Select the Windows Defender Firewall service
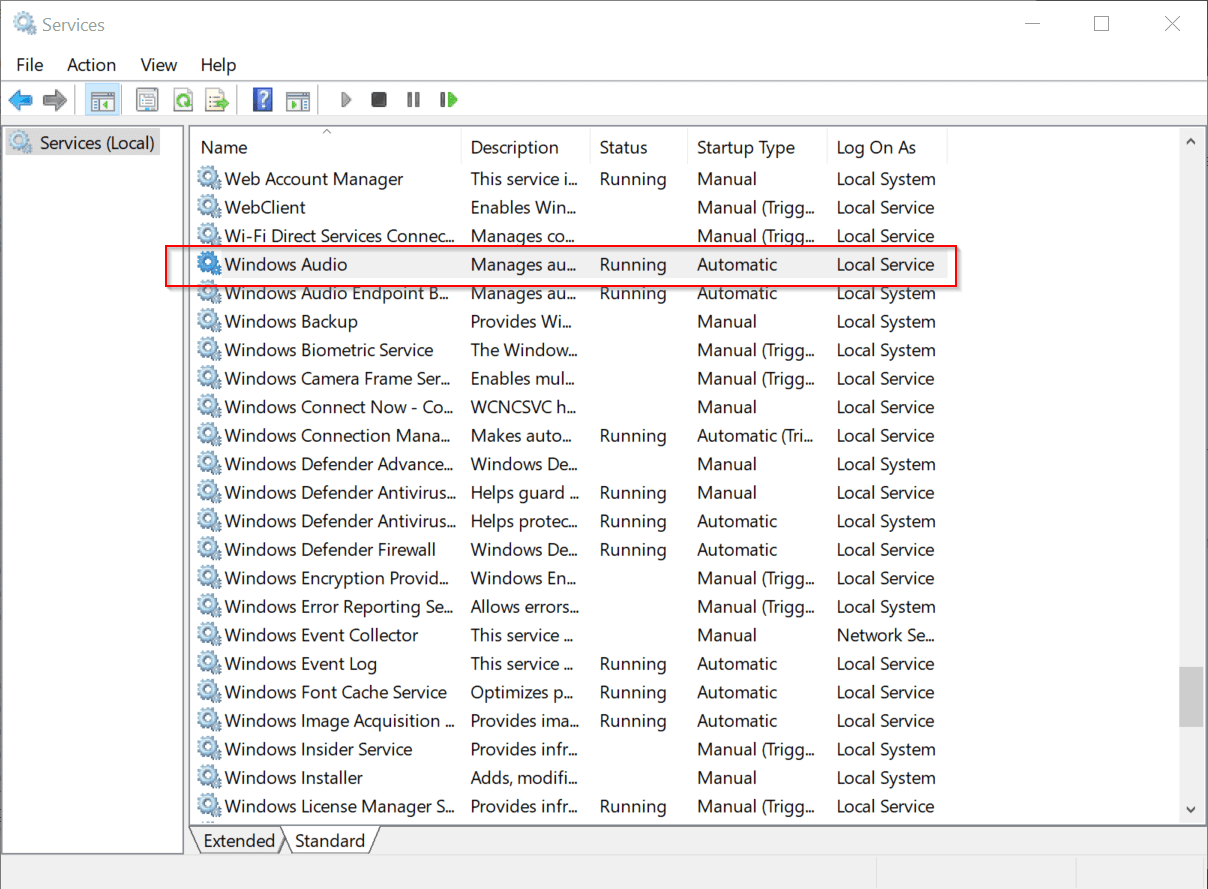The height and width of the screenshot is (889, 1208). (x=330, y=550)
